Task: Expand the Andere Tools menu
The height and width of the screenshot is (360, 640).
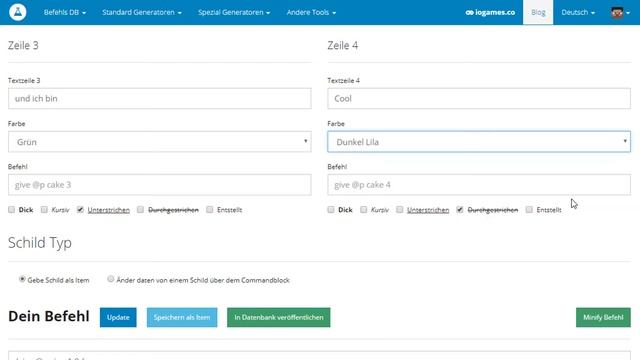Action: tap(311, 12)
